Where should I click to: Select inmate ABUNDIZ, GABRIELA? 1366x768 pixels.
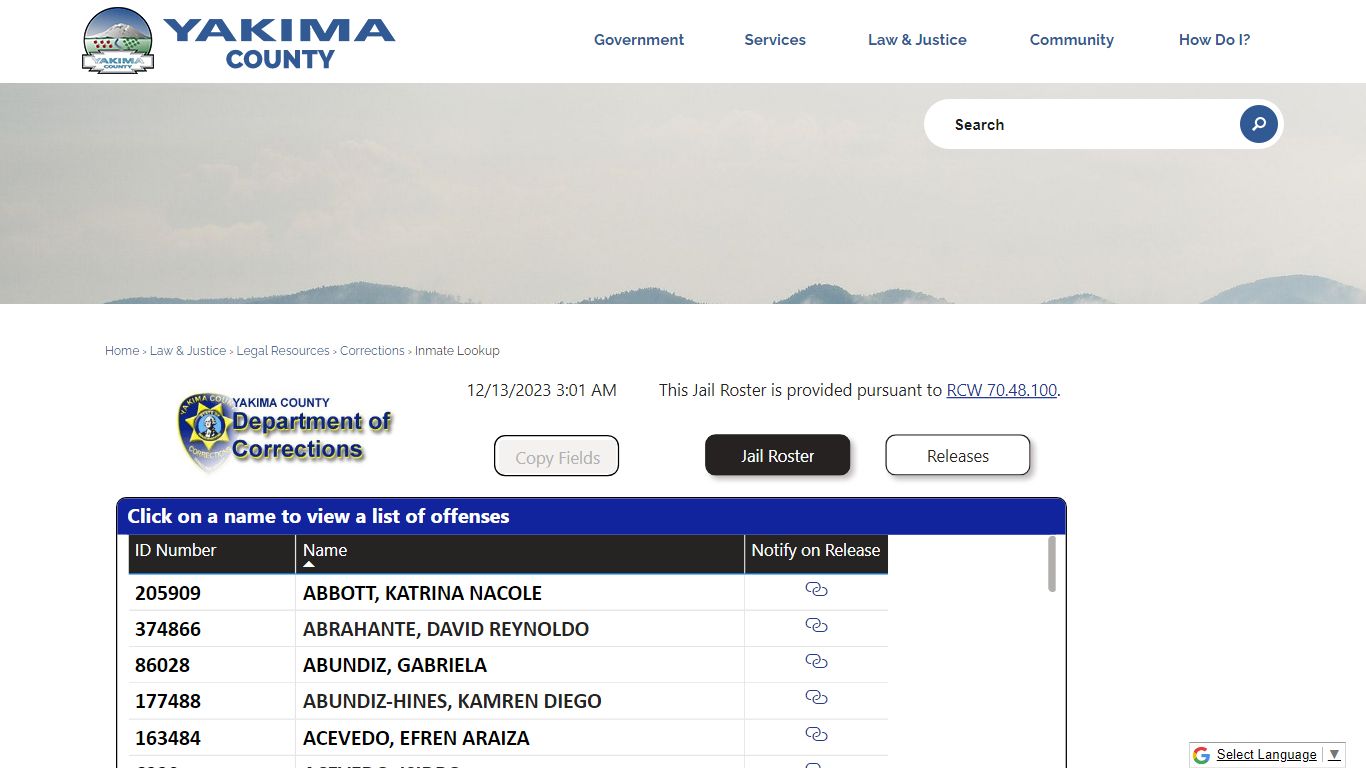point(395,665)
